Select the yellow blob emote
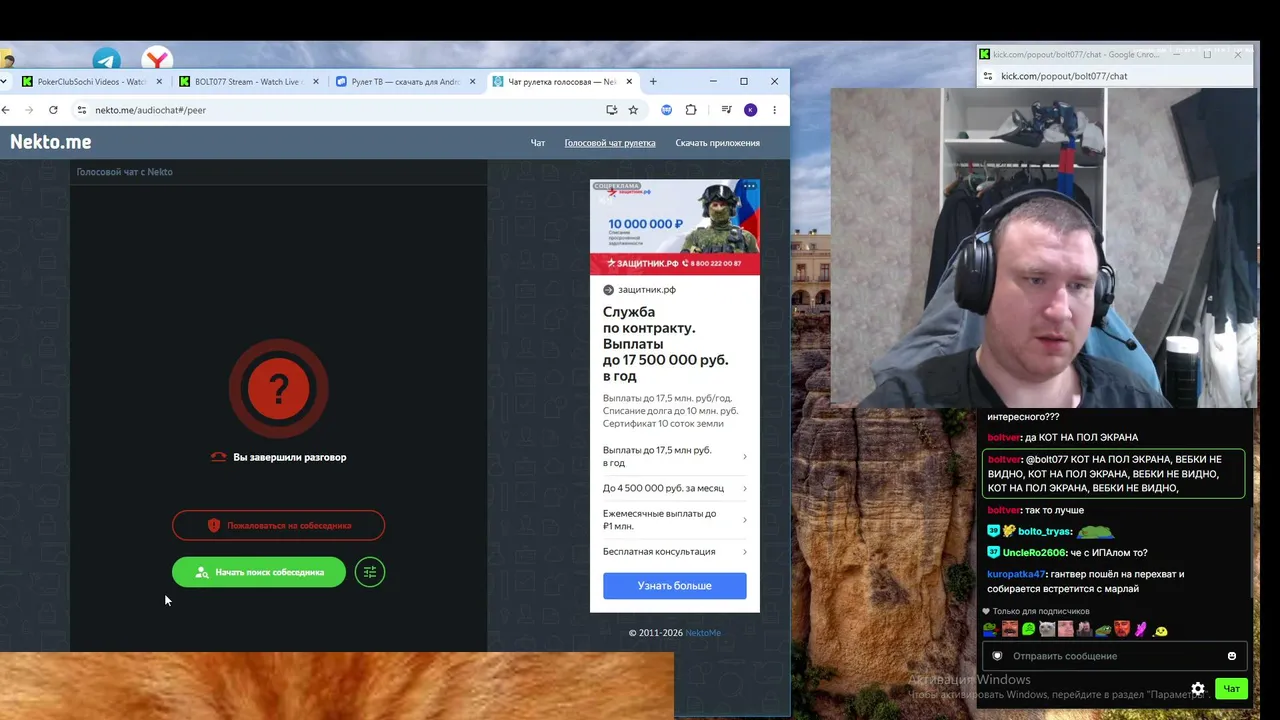1280x720 pixels. 1161,631
